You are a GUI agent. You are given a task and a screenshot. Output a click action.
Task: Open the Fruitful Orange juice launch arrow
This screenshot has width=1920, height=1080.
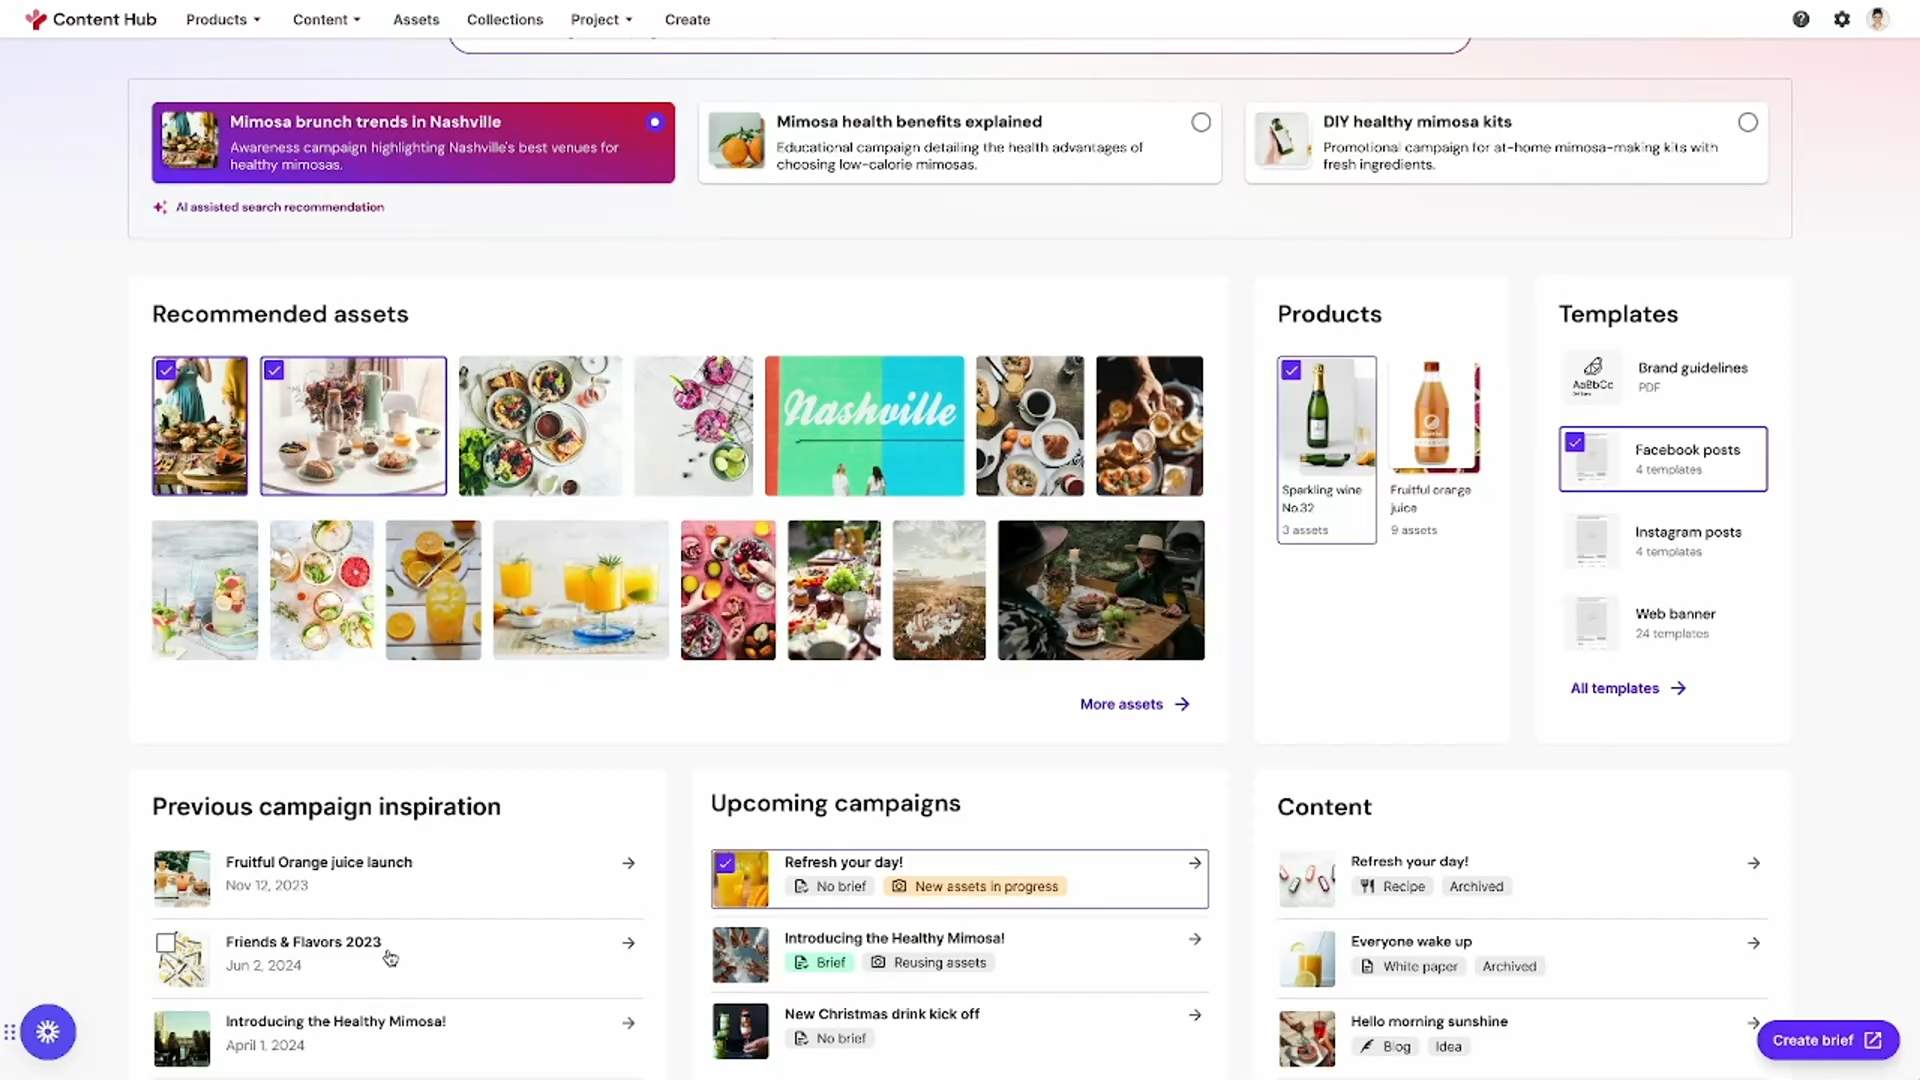click(x=628, y=862)
